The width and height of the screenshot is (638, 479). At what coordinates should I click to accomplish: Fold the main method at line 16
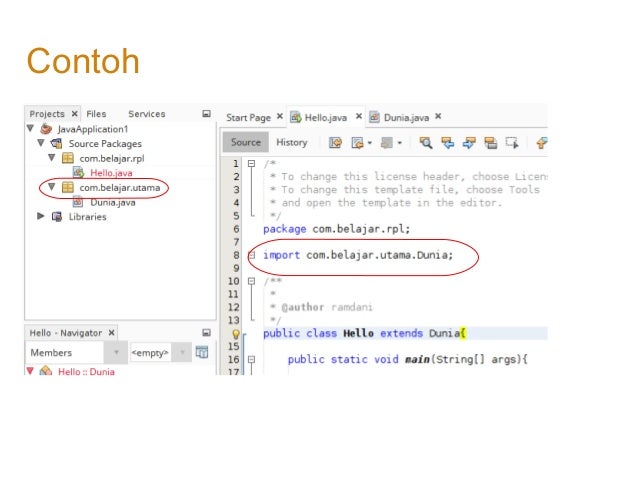point(251,359)
